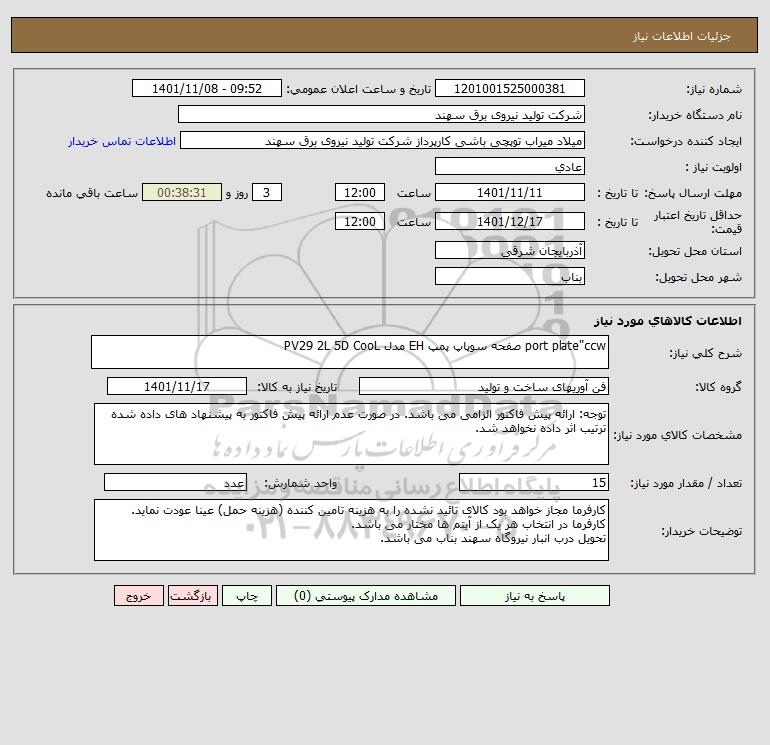This screenshot has height=745, width=770.
Task: Click label 'شرح کلی نیاز:'
Action: click(x=706, y=353)
